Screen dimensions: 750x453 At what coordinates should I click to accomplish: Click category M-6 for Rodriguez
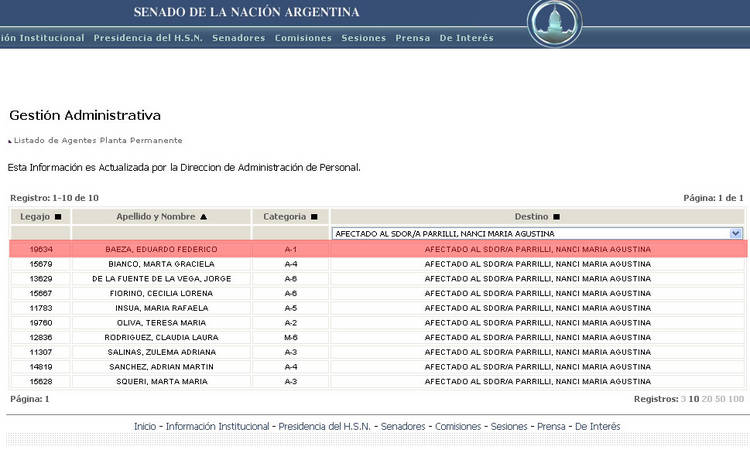(290, 337)
